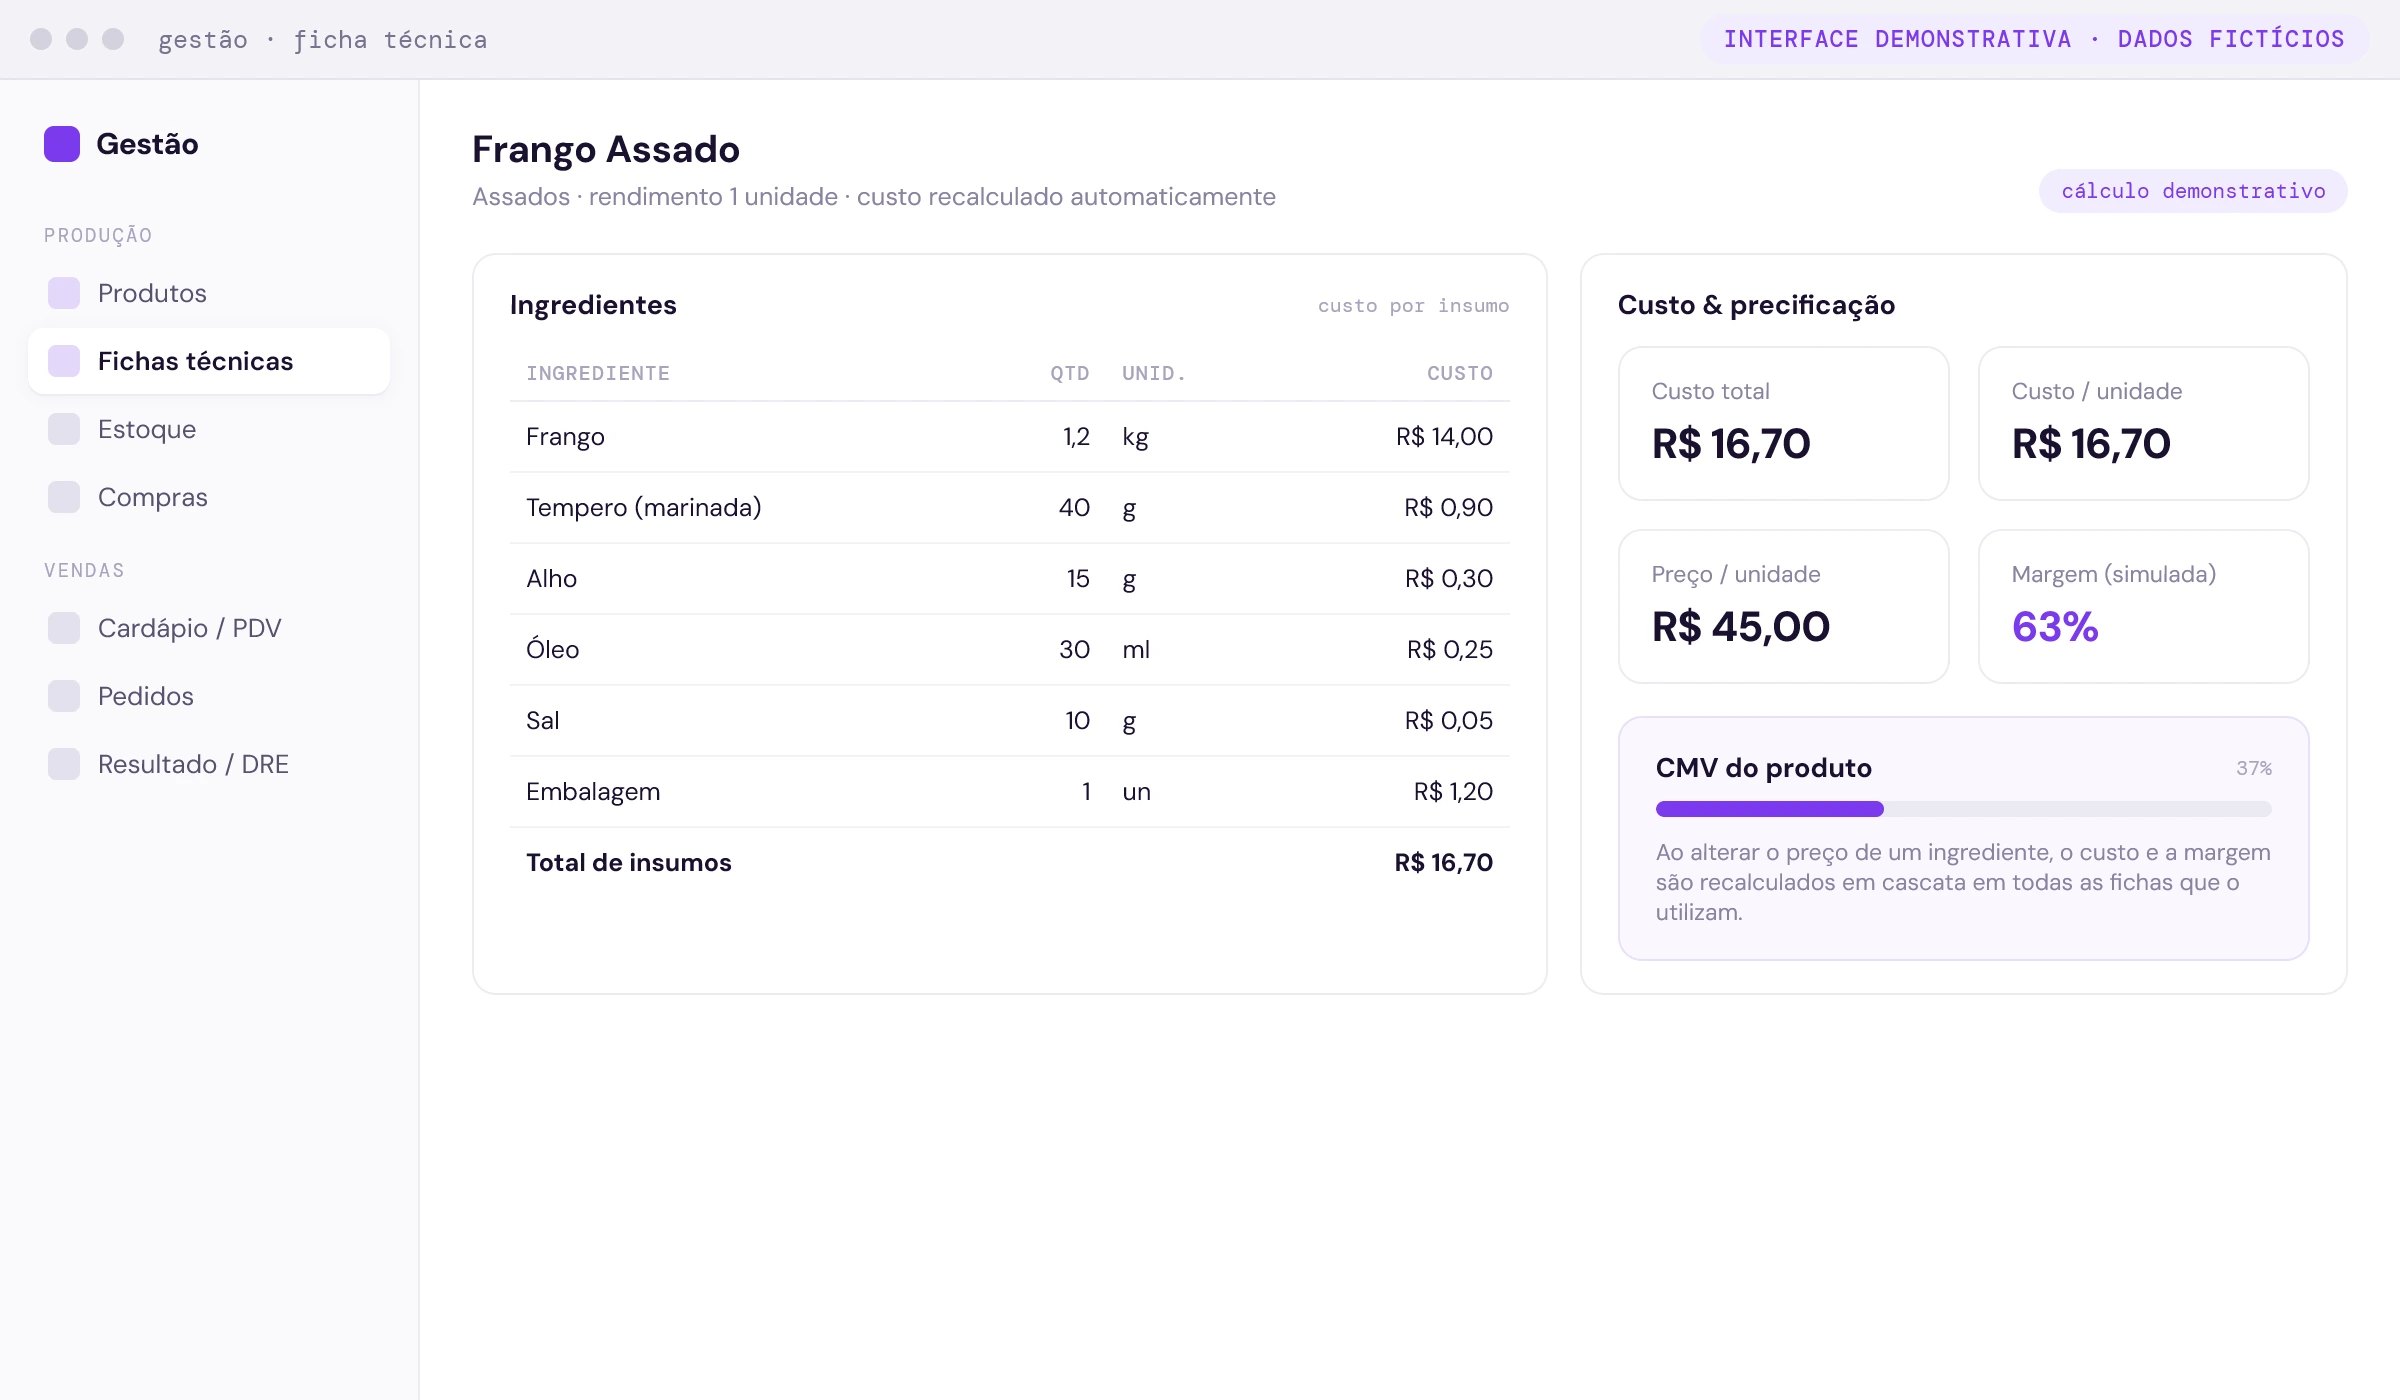
Task: Open the Produtos section
Action: pyautogui.click(x=209, y=293)
